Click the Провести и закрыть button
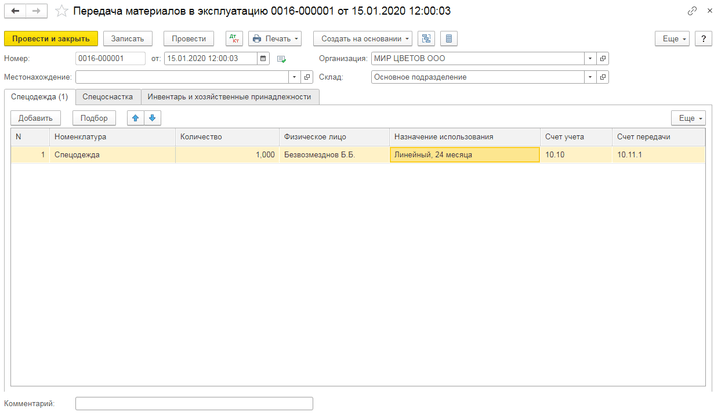The image size is (714, 415). coord(51,39)
